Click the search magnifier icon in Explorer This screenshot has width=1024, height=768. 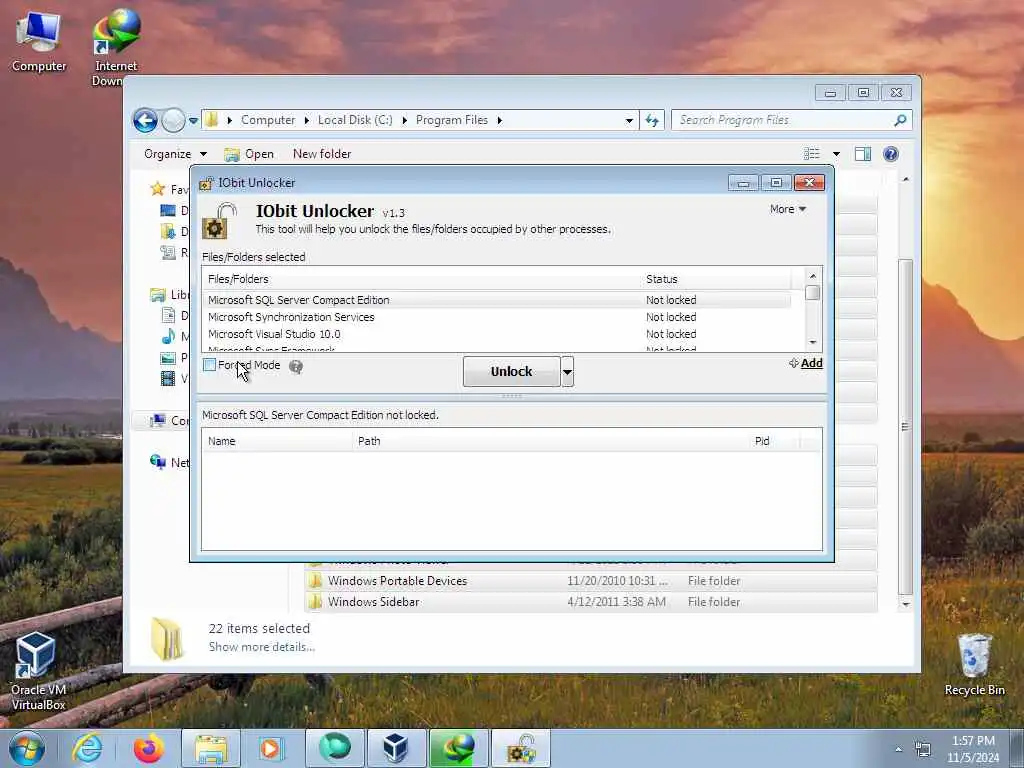901,120
